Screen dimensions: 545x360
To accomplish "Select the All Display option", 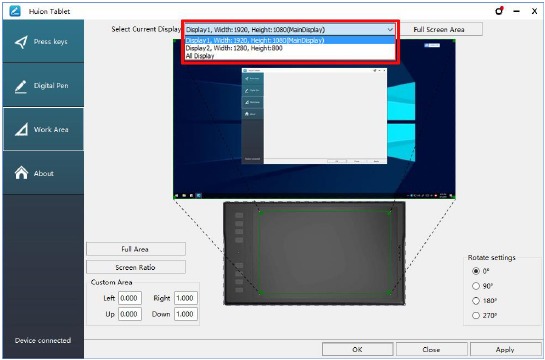I will click(290, 56).
